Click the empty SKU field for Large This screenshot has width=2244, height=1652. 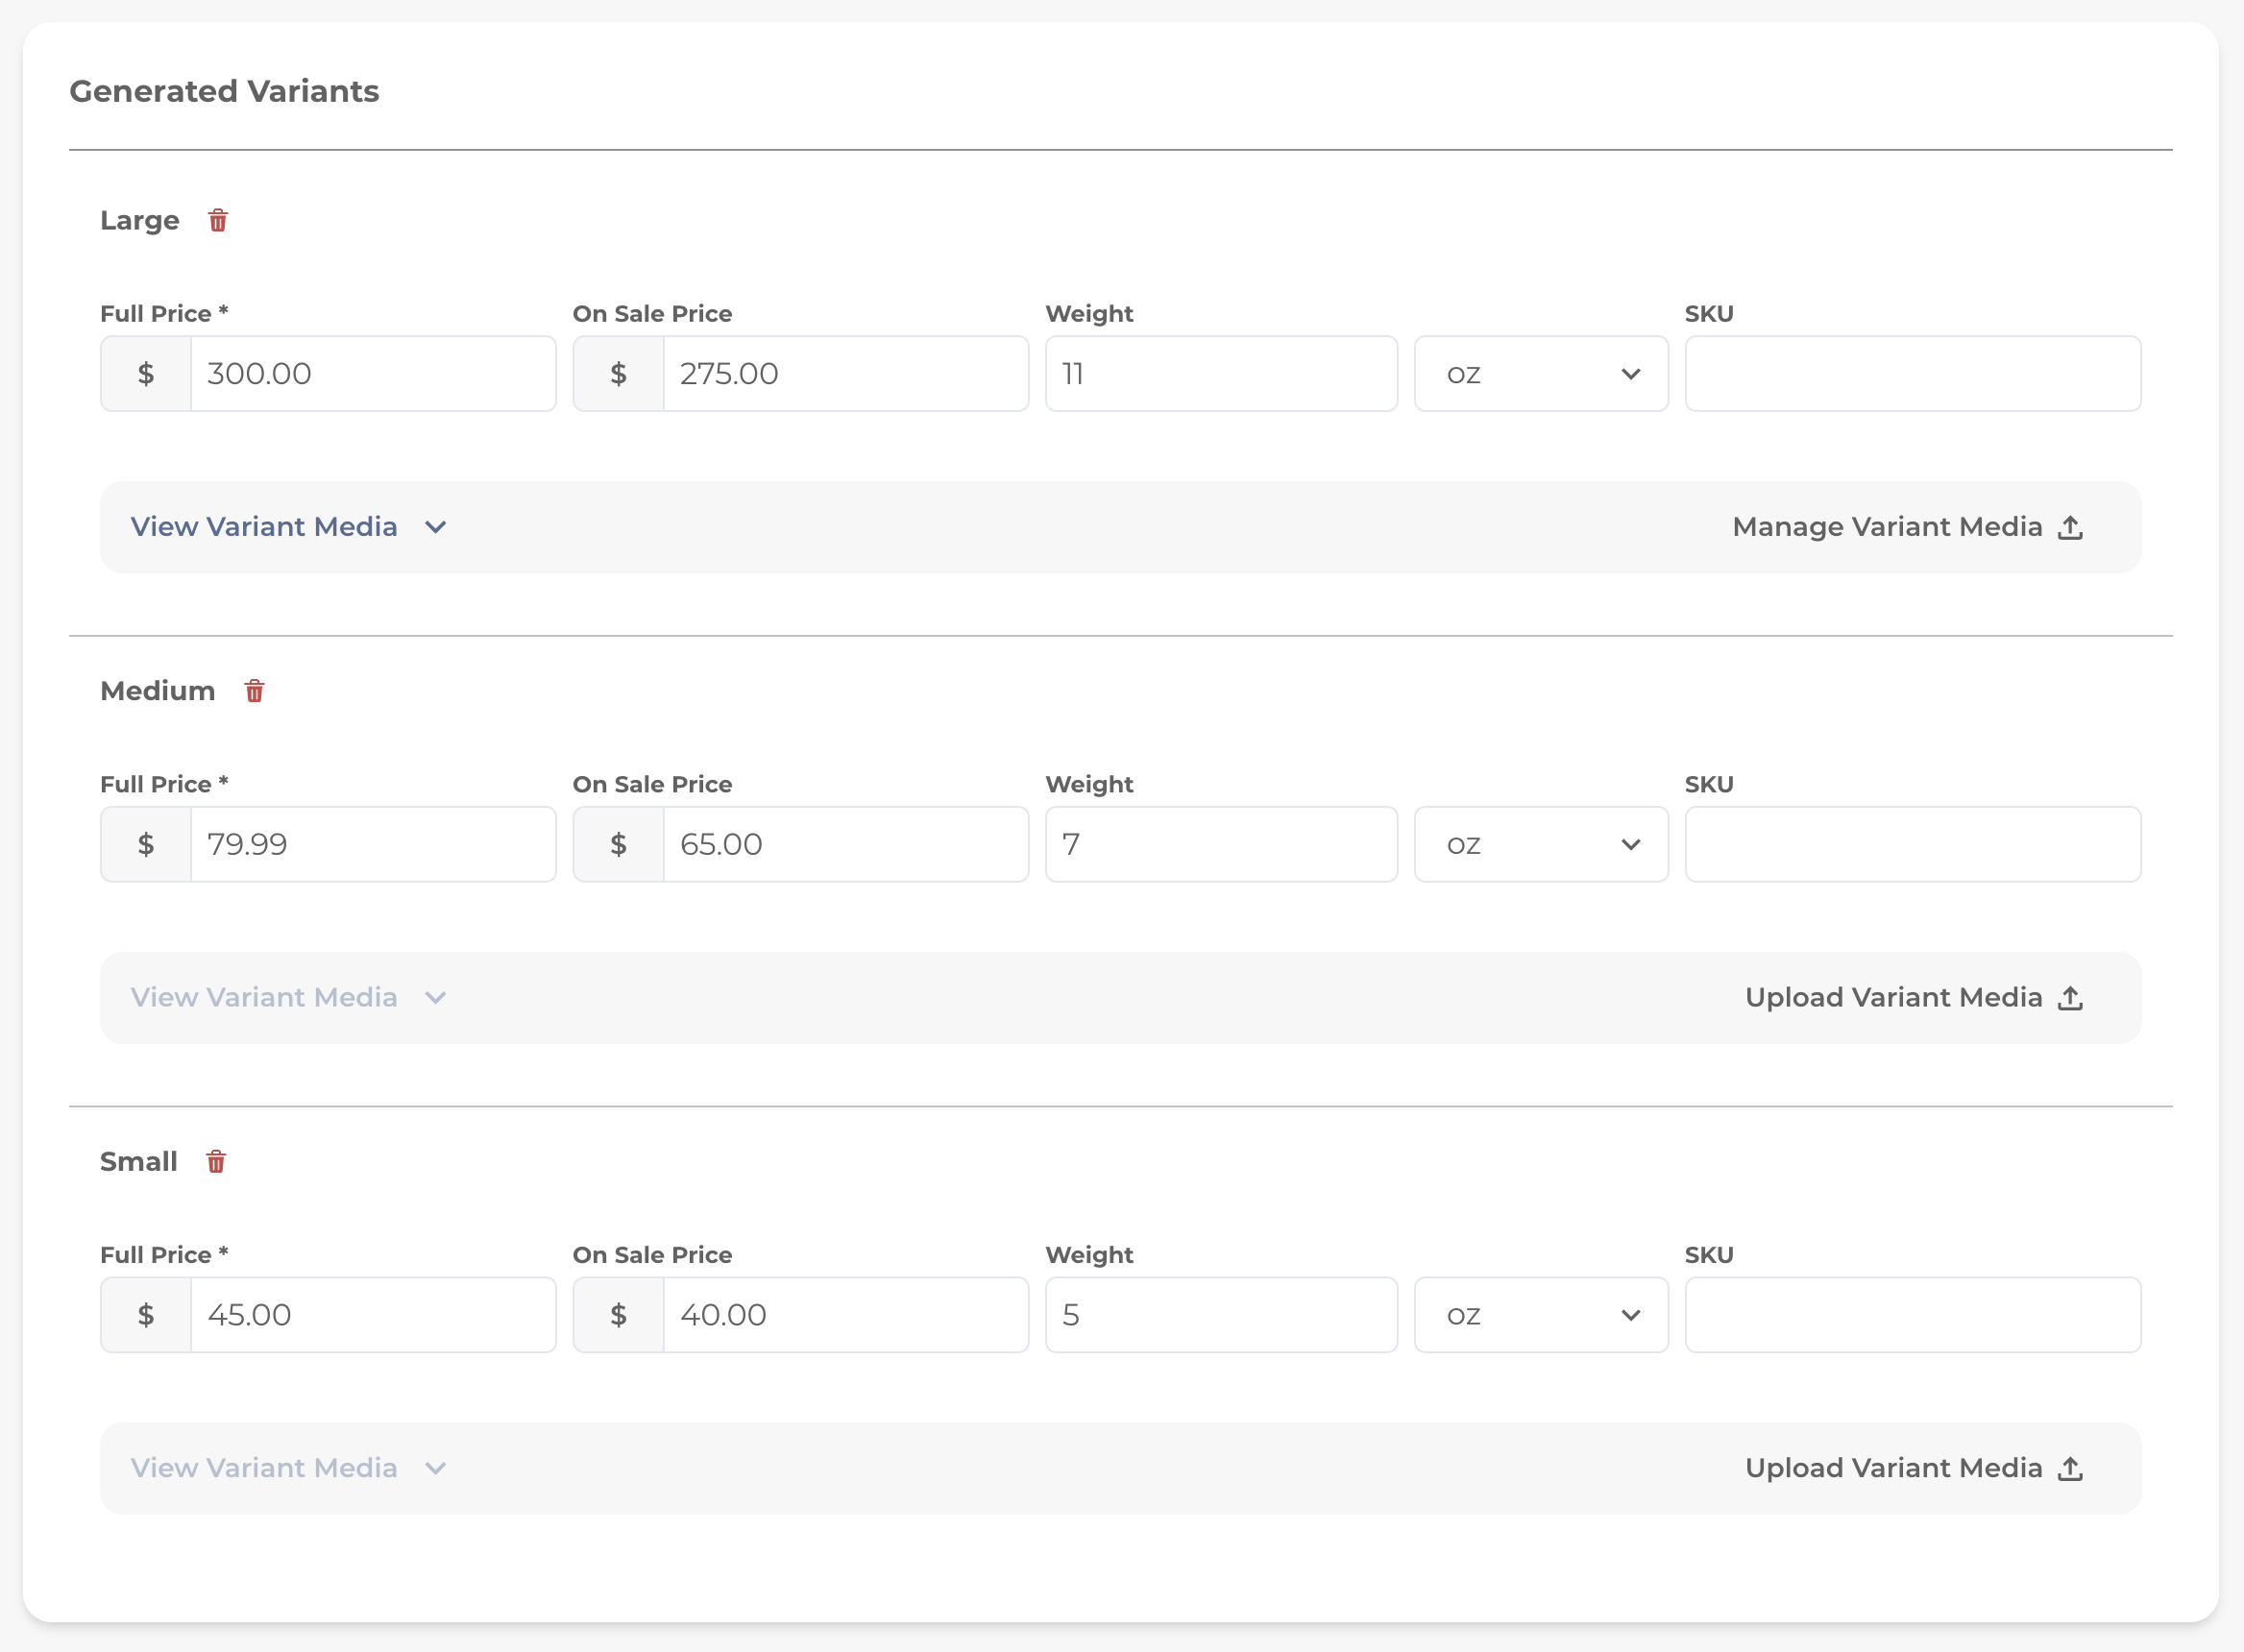pos(1913,374)
